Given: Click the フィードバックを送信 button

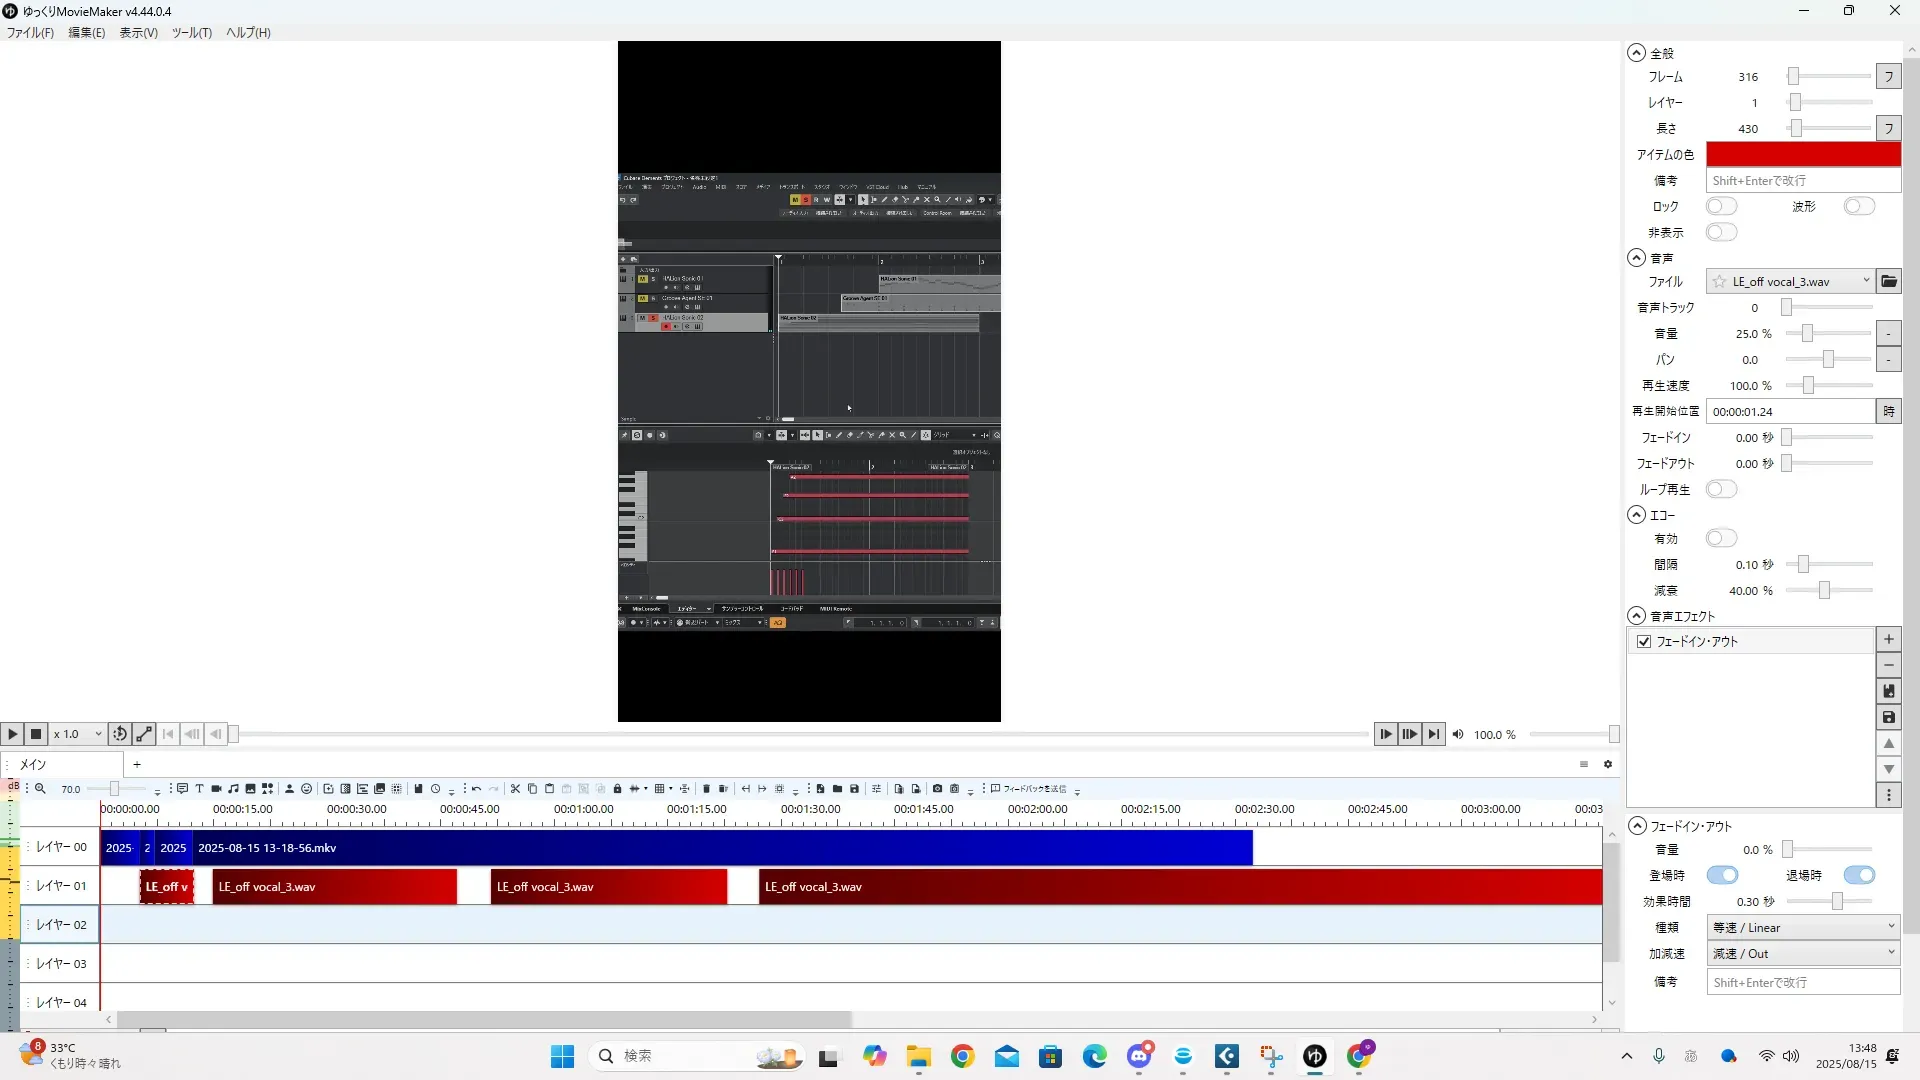Looking at the screenshot, I should pos(1029,789).
